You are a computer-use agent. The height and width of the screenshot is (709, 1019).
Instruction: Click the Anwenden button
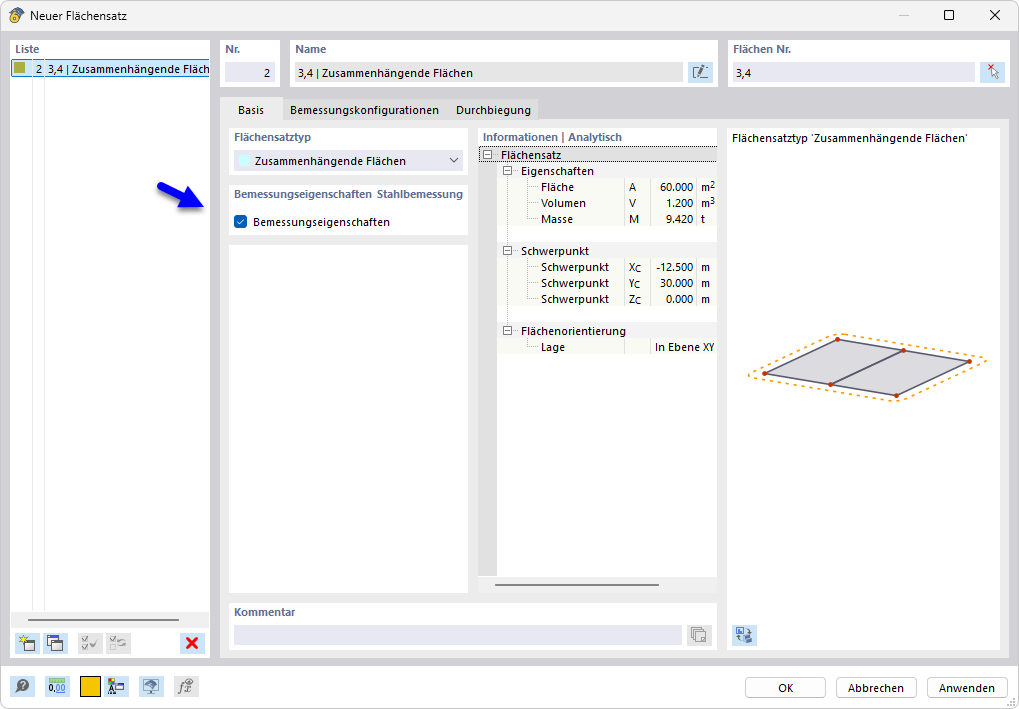pos(967,688)
